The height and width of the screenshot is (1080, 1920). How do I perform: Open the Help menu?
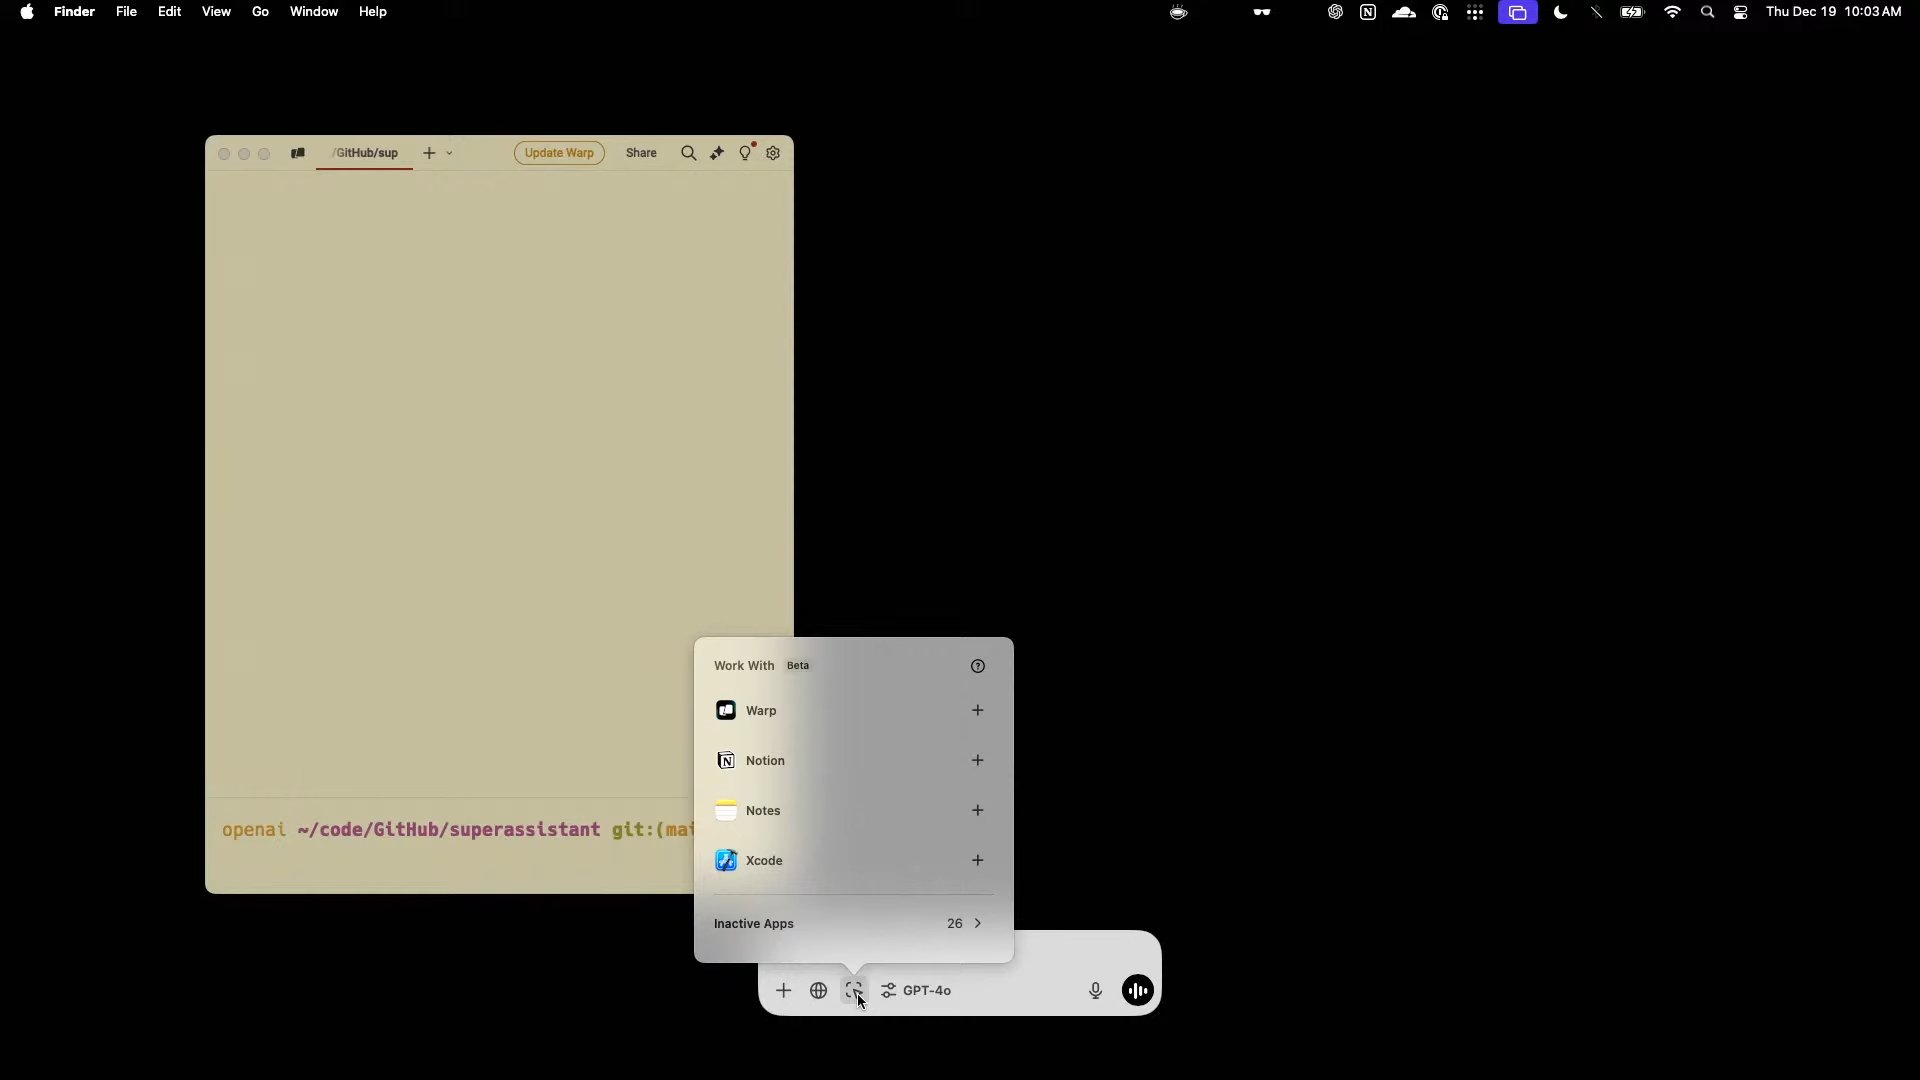373,12
